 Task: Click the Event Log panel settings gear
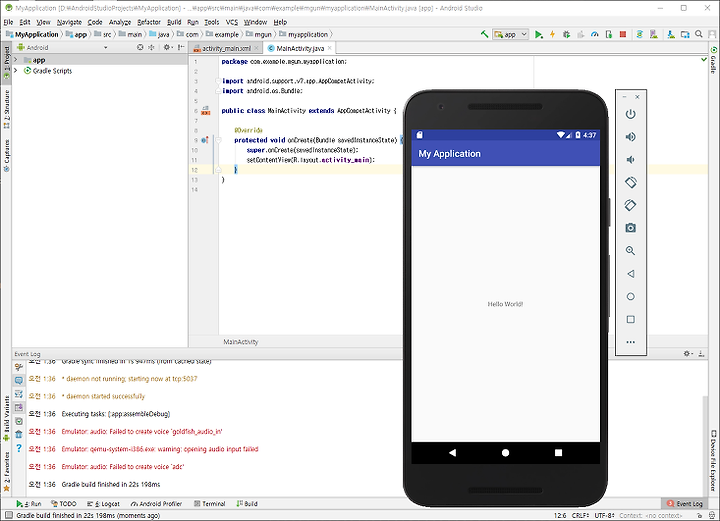(687, 353)
